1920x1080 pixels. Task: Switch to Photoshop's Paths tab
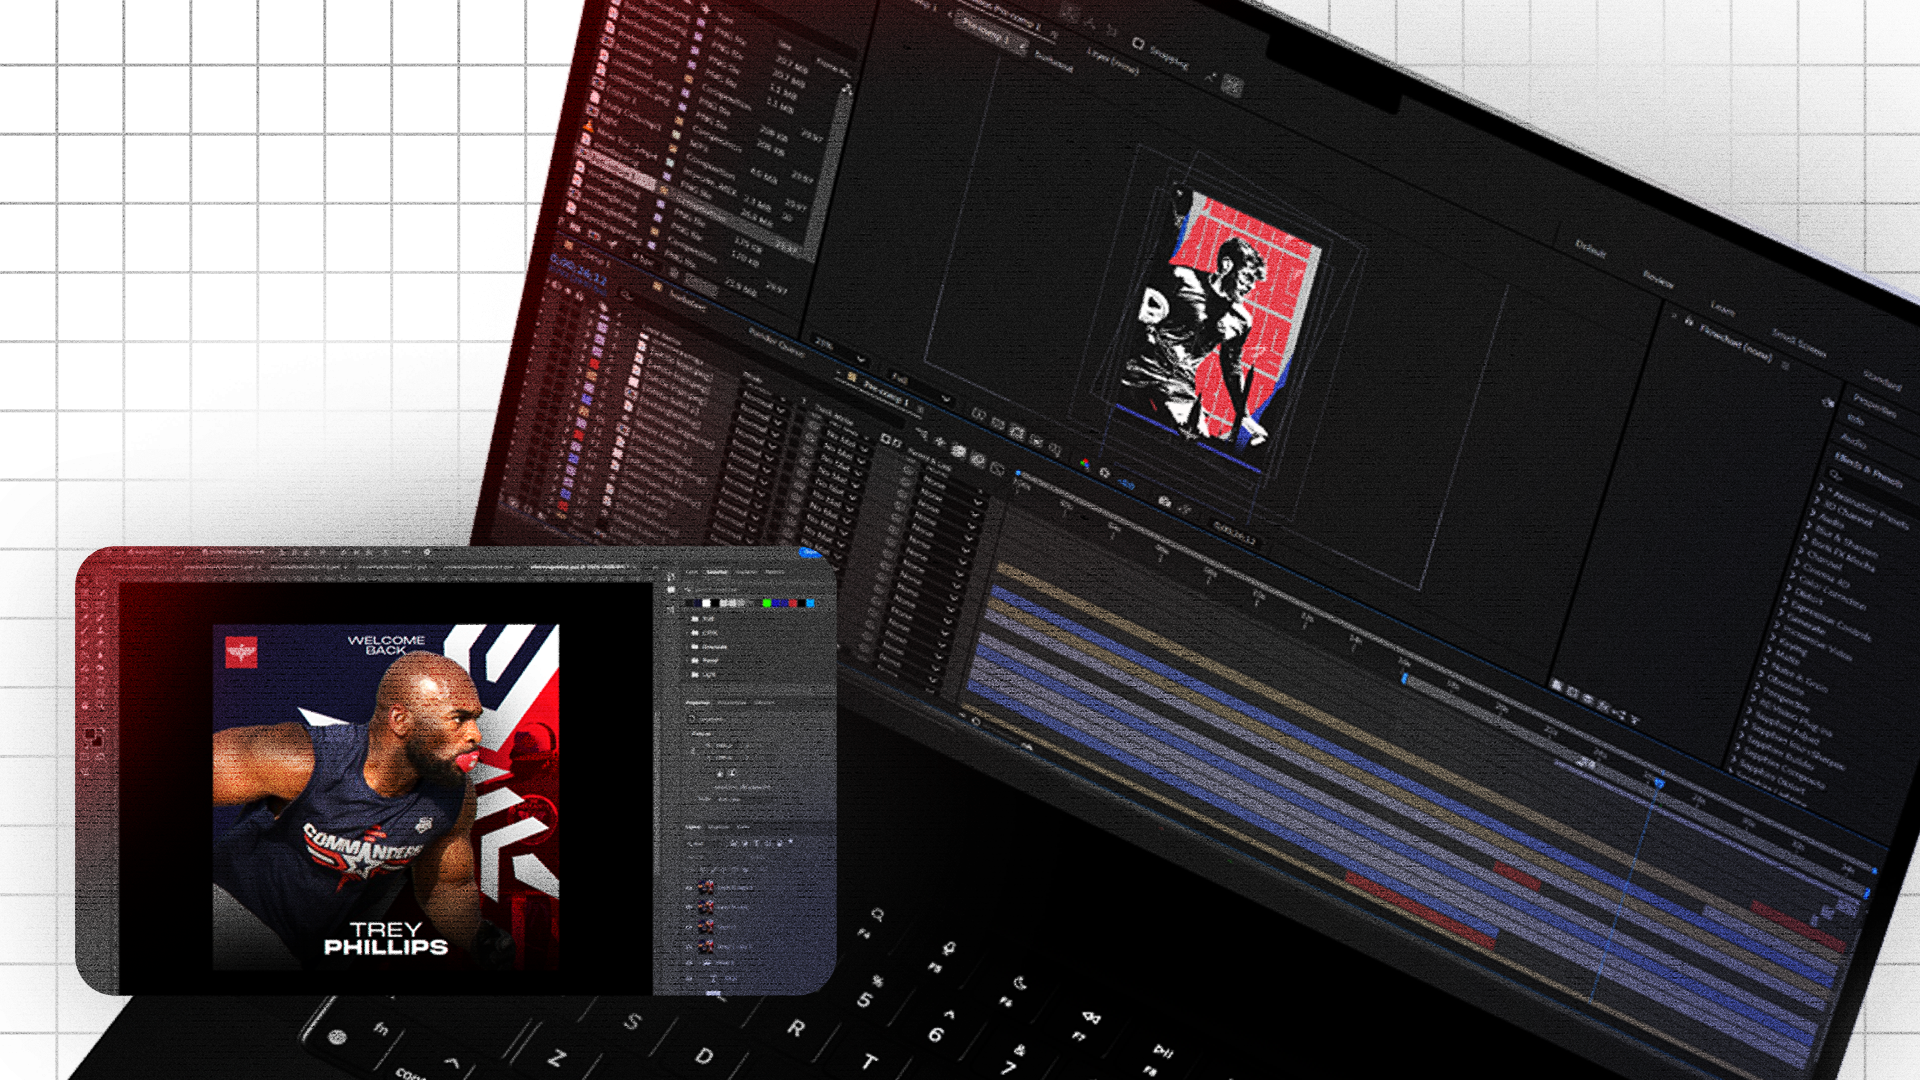coord(743,827)
